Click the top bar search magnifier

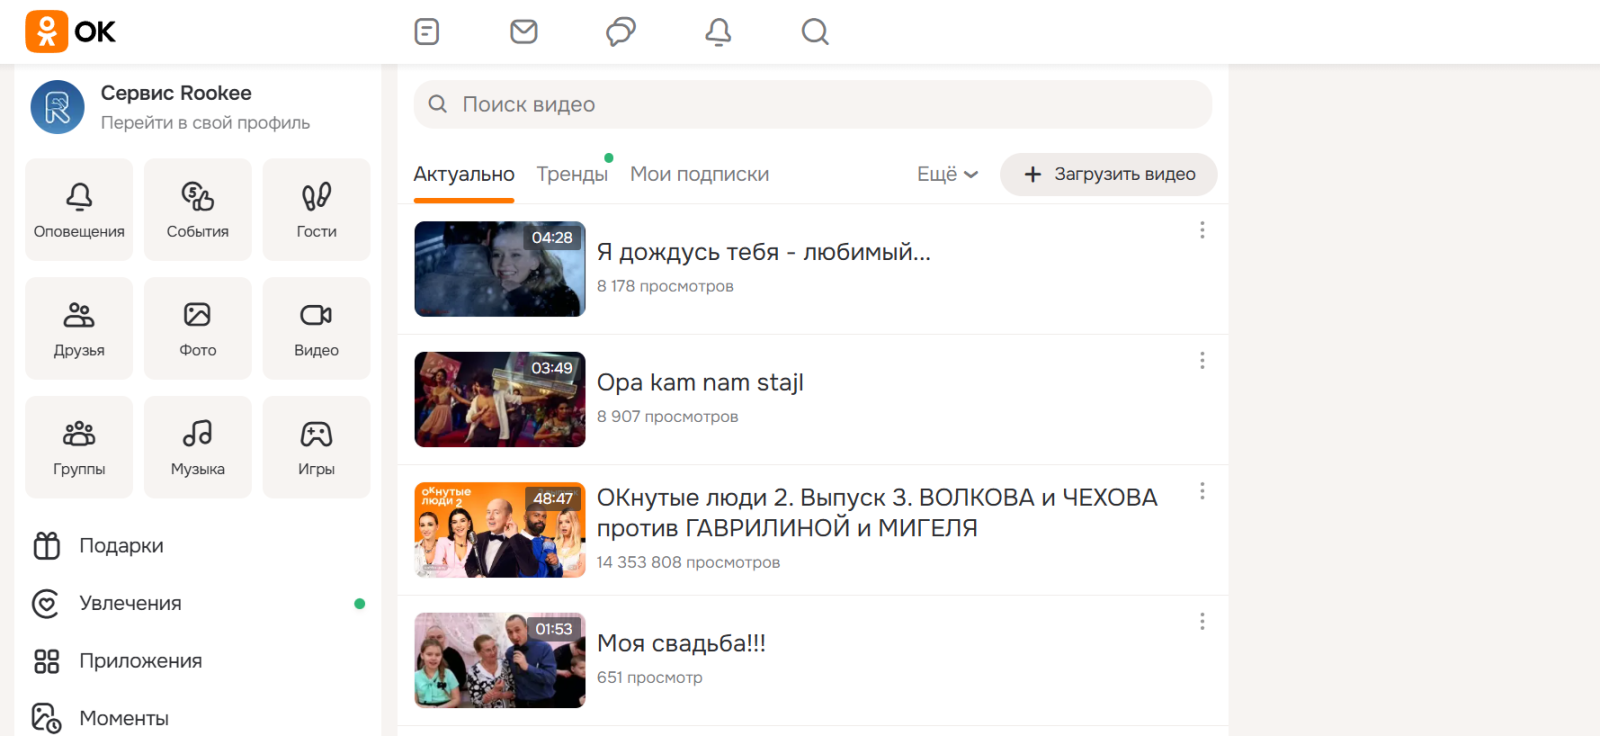[x=815, y=32]
